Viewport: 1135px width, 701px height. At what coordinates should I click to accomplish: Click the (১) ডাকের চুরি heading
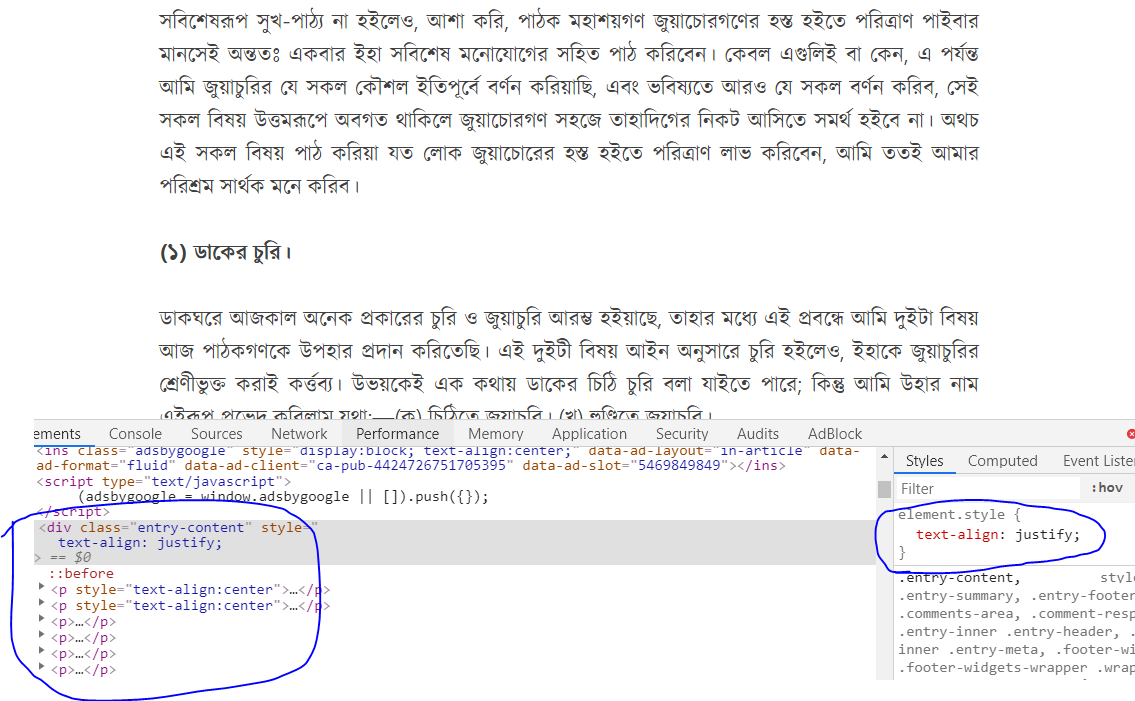tap(226, 253)
